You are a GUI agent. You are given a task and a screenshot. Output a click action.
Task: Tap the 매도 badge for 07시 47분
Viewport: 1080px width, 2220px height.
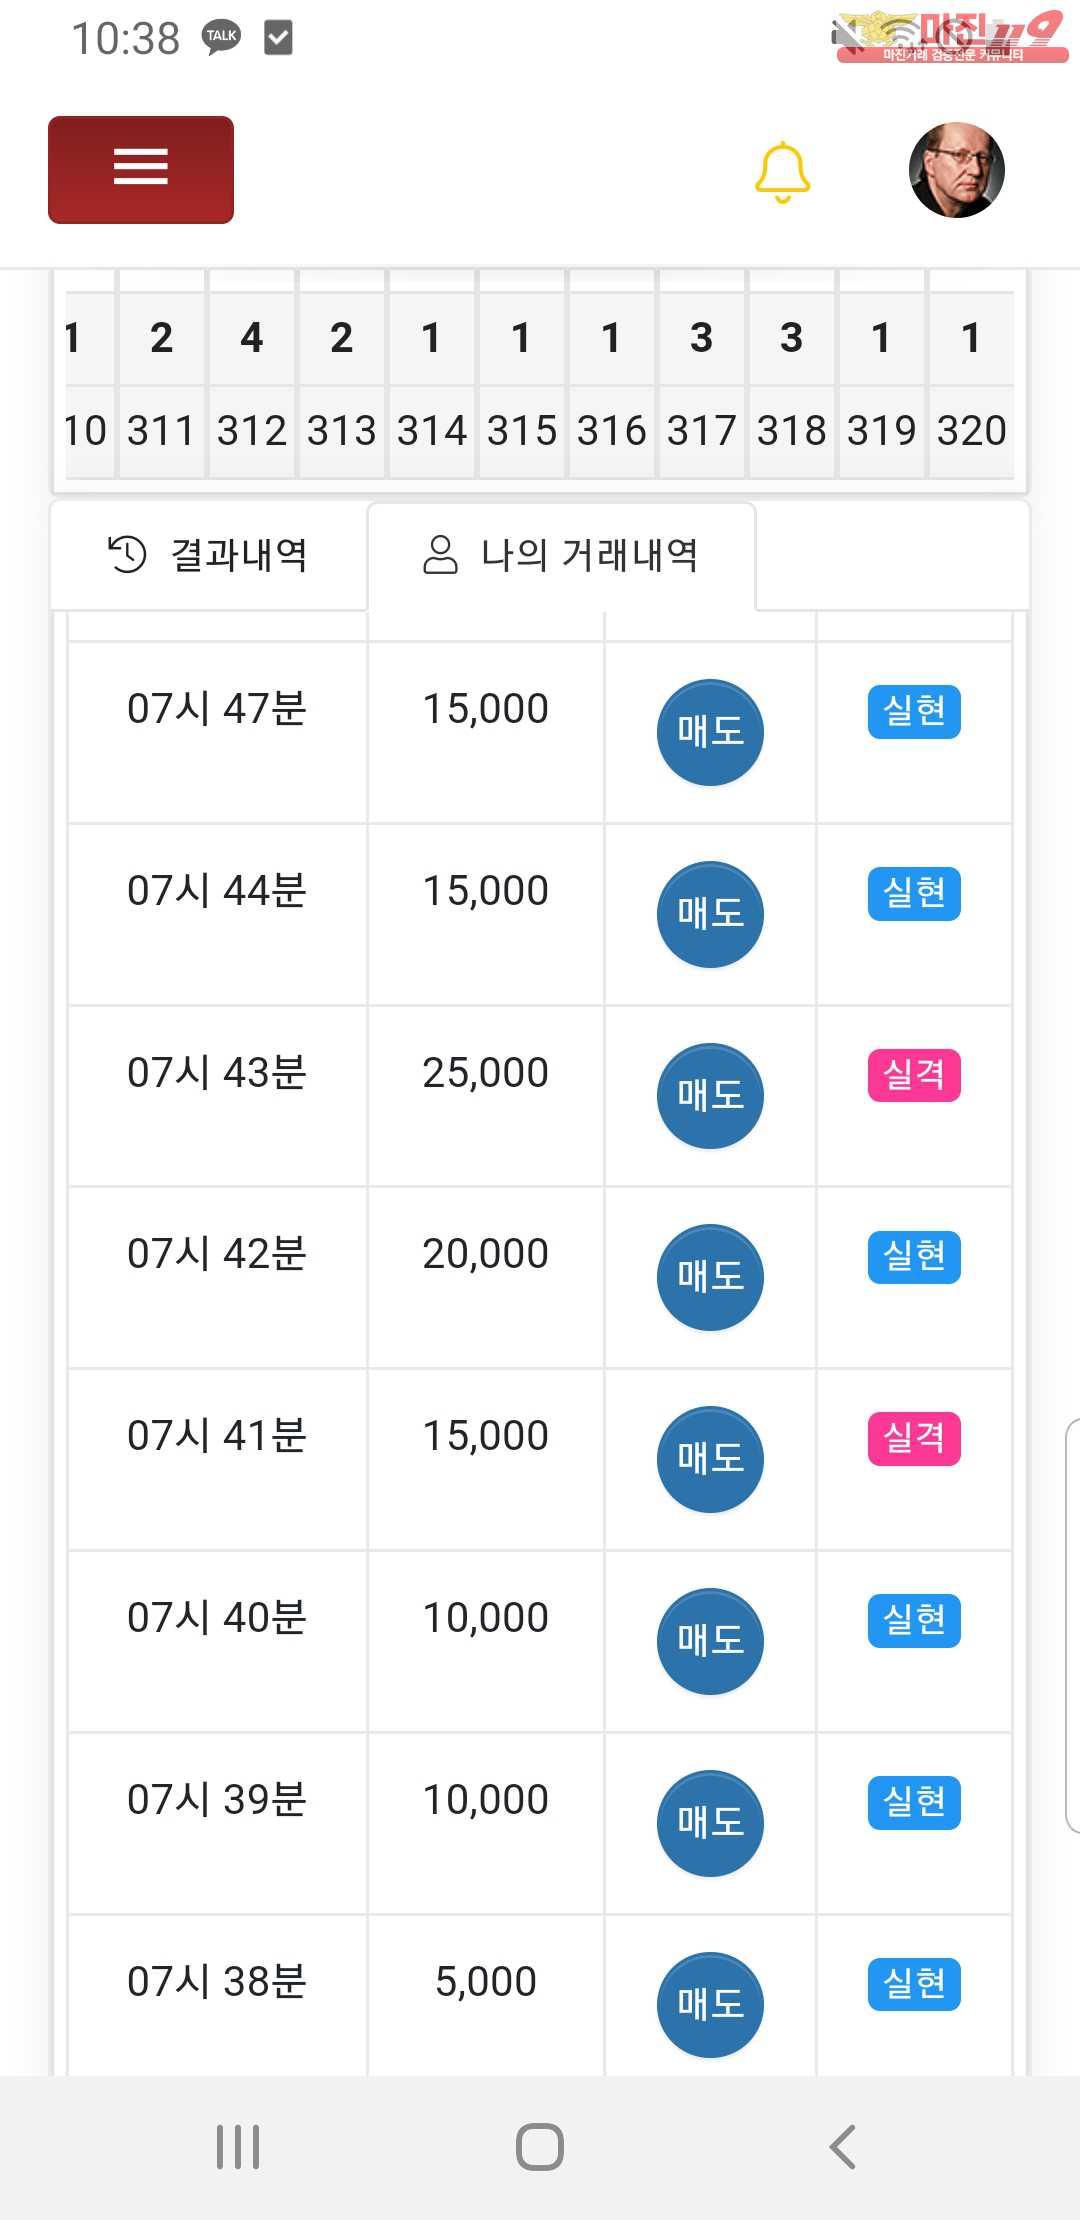(x=710, y=732)
